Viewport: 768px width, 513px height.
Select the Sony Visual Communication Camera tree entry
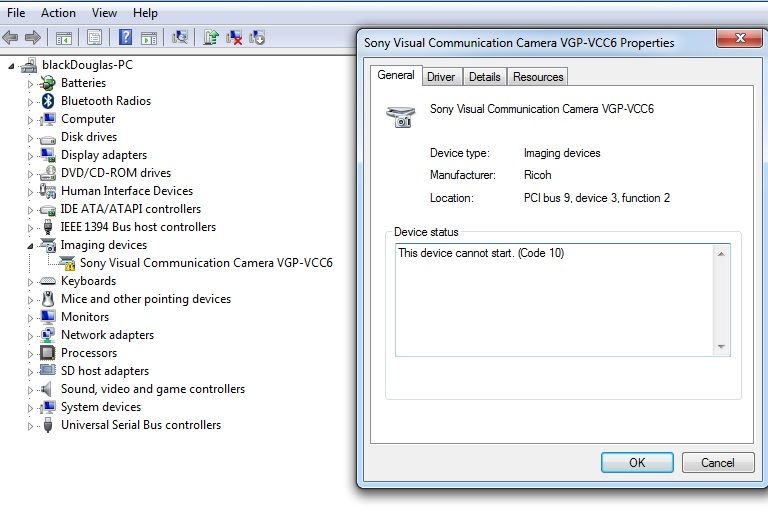(x=206, y=263)
